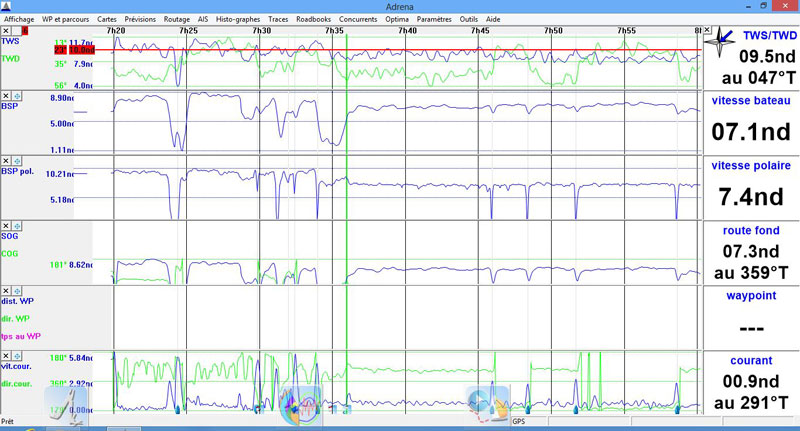The image size is (800, 431).
Task: Select the 7h40 time marker
Action: click(x=407, y=31)
